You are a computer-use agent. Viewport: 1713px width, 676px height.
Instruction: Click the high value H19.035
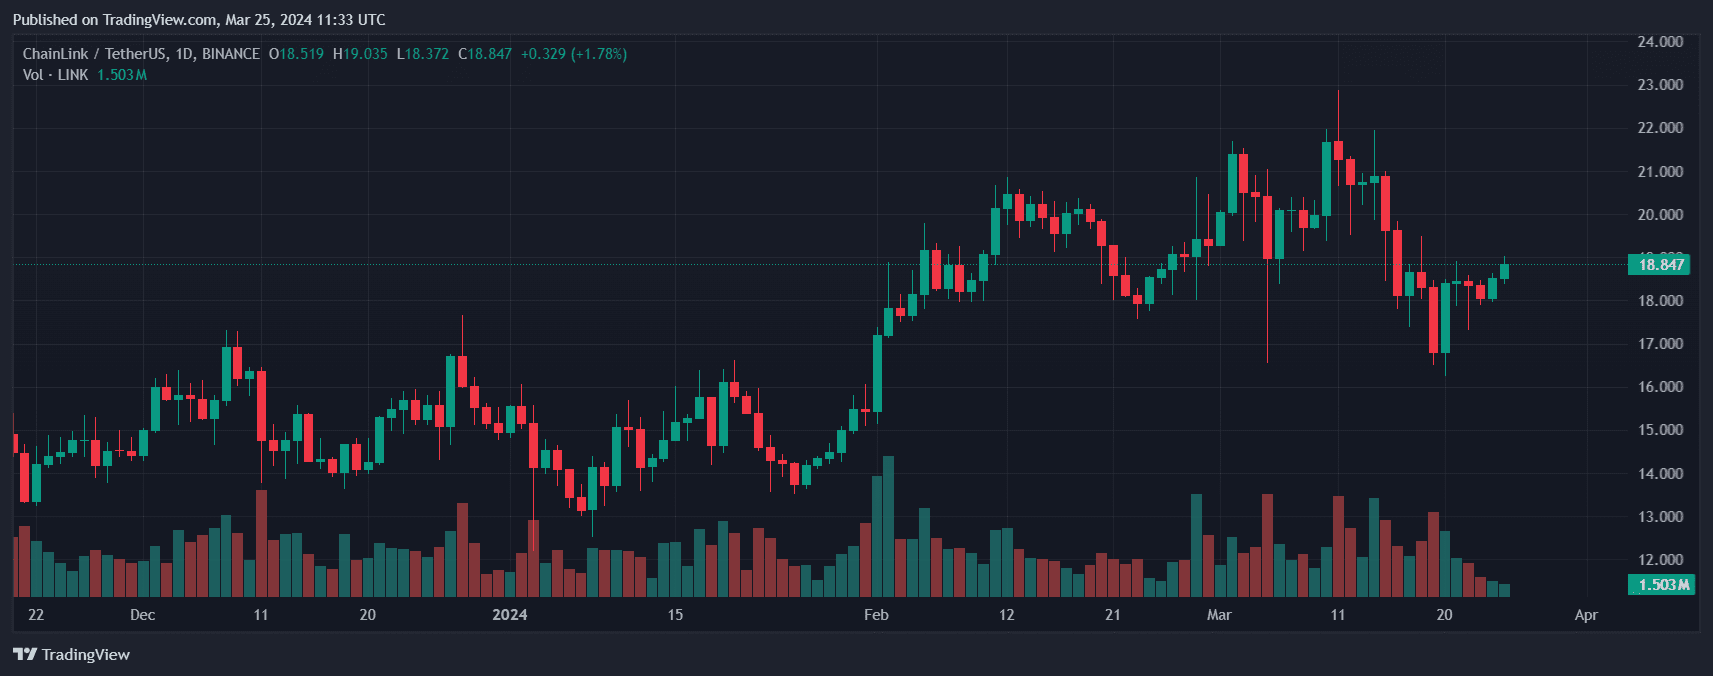[360, 54]
